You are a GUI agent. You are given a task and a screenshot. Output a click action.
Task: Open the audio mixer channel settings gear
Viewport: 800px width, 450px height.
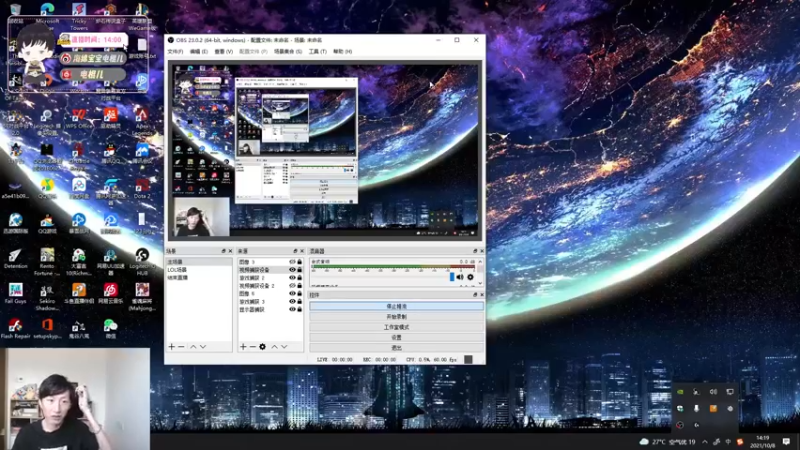click(470, 277)
